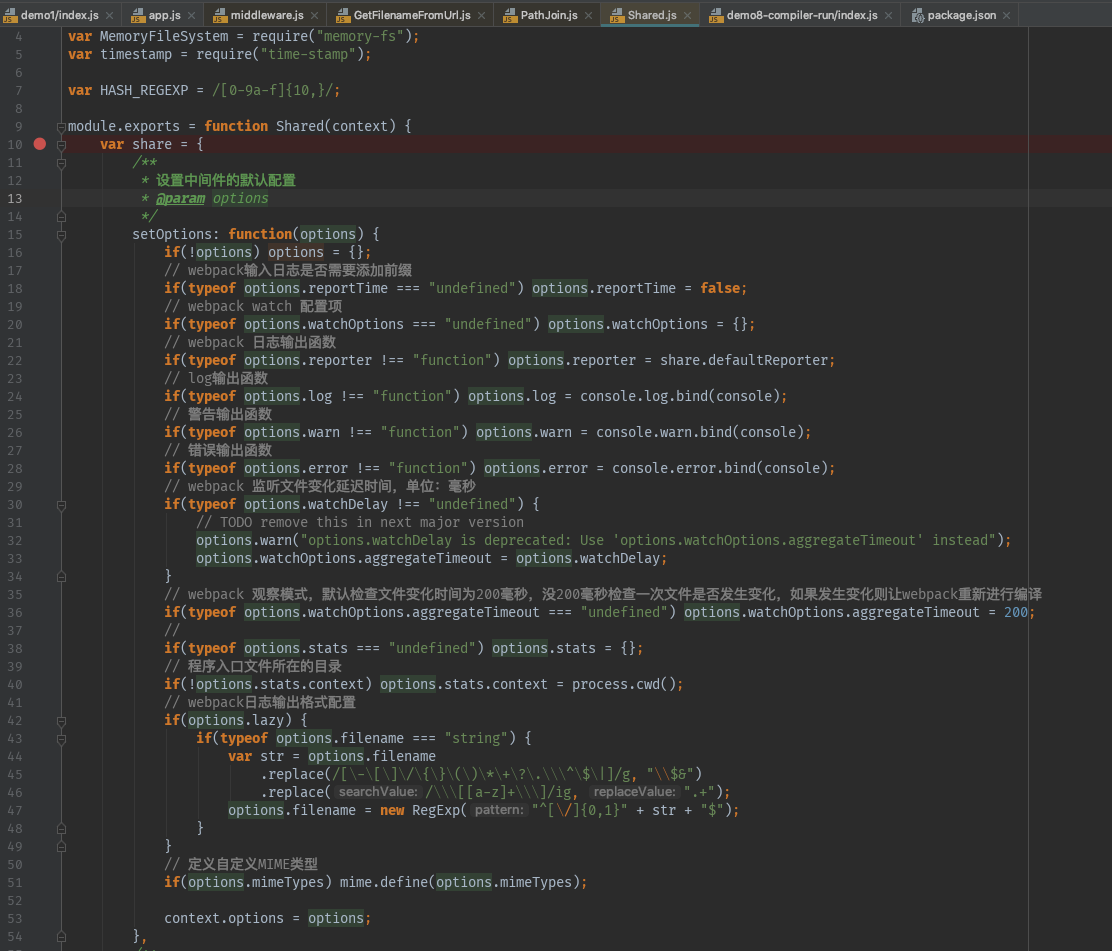Click the @param tag in doc comment
Viewport: 1112px width, 951px height.
(180, 199)
